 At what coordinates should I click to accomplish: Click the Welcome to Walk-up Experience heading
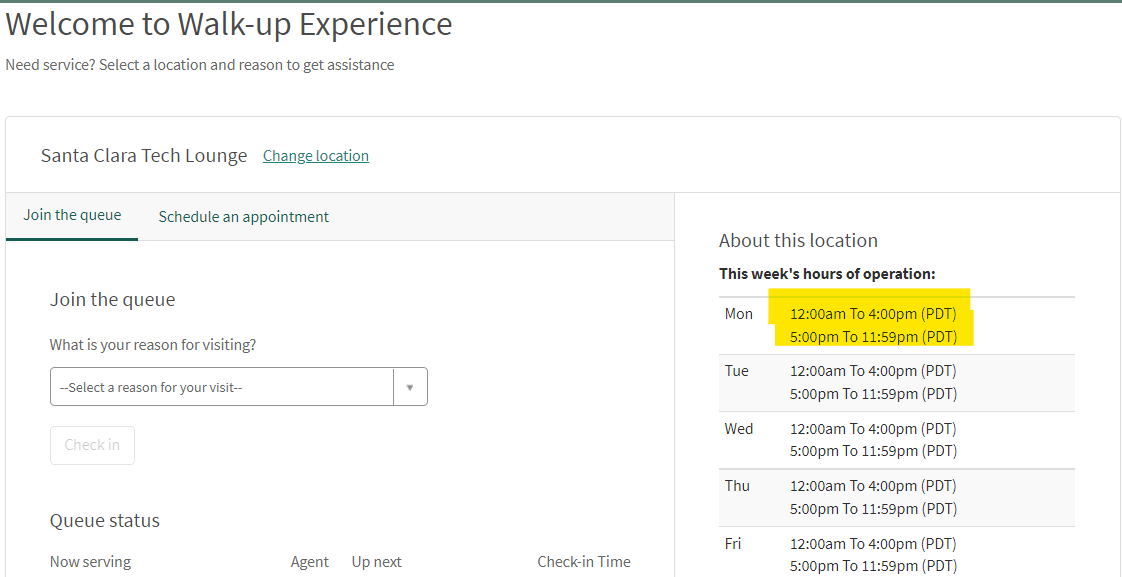228,24
